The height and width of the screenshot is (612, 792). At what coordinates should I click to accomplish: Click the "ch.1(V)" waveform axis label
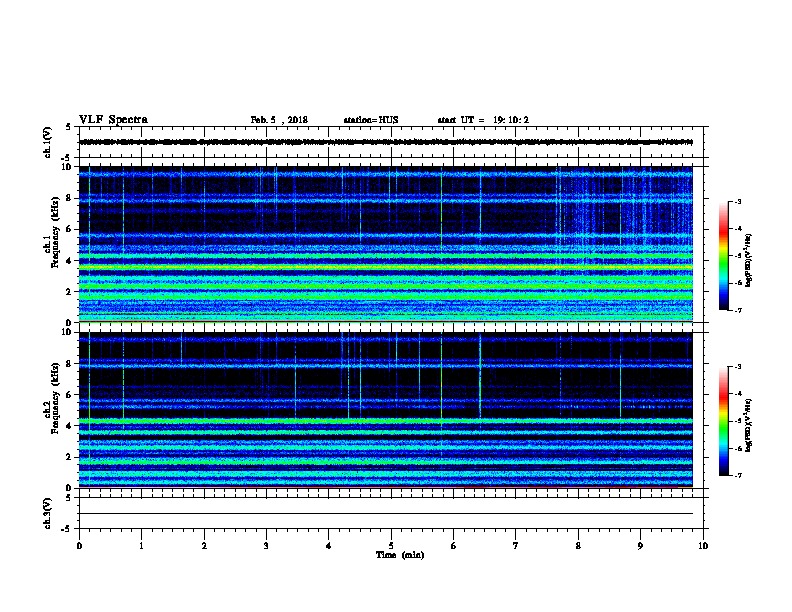point(48,142)
